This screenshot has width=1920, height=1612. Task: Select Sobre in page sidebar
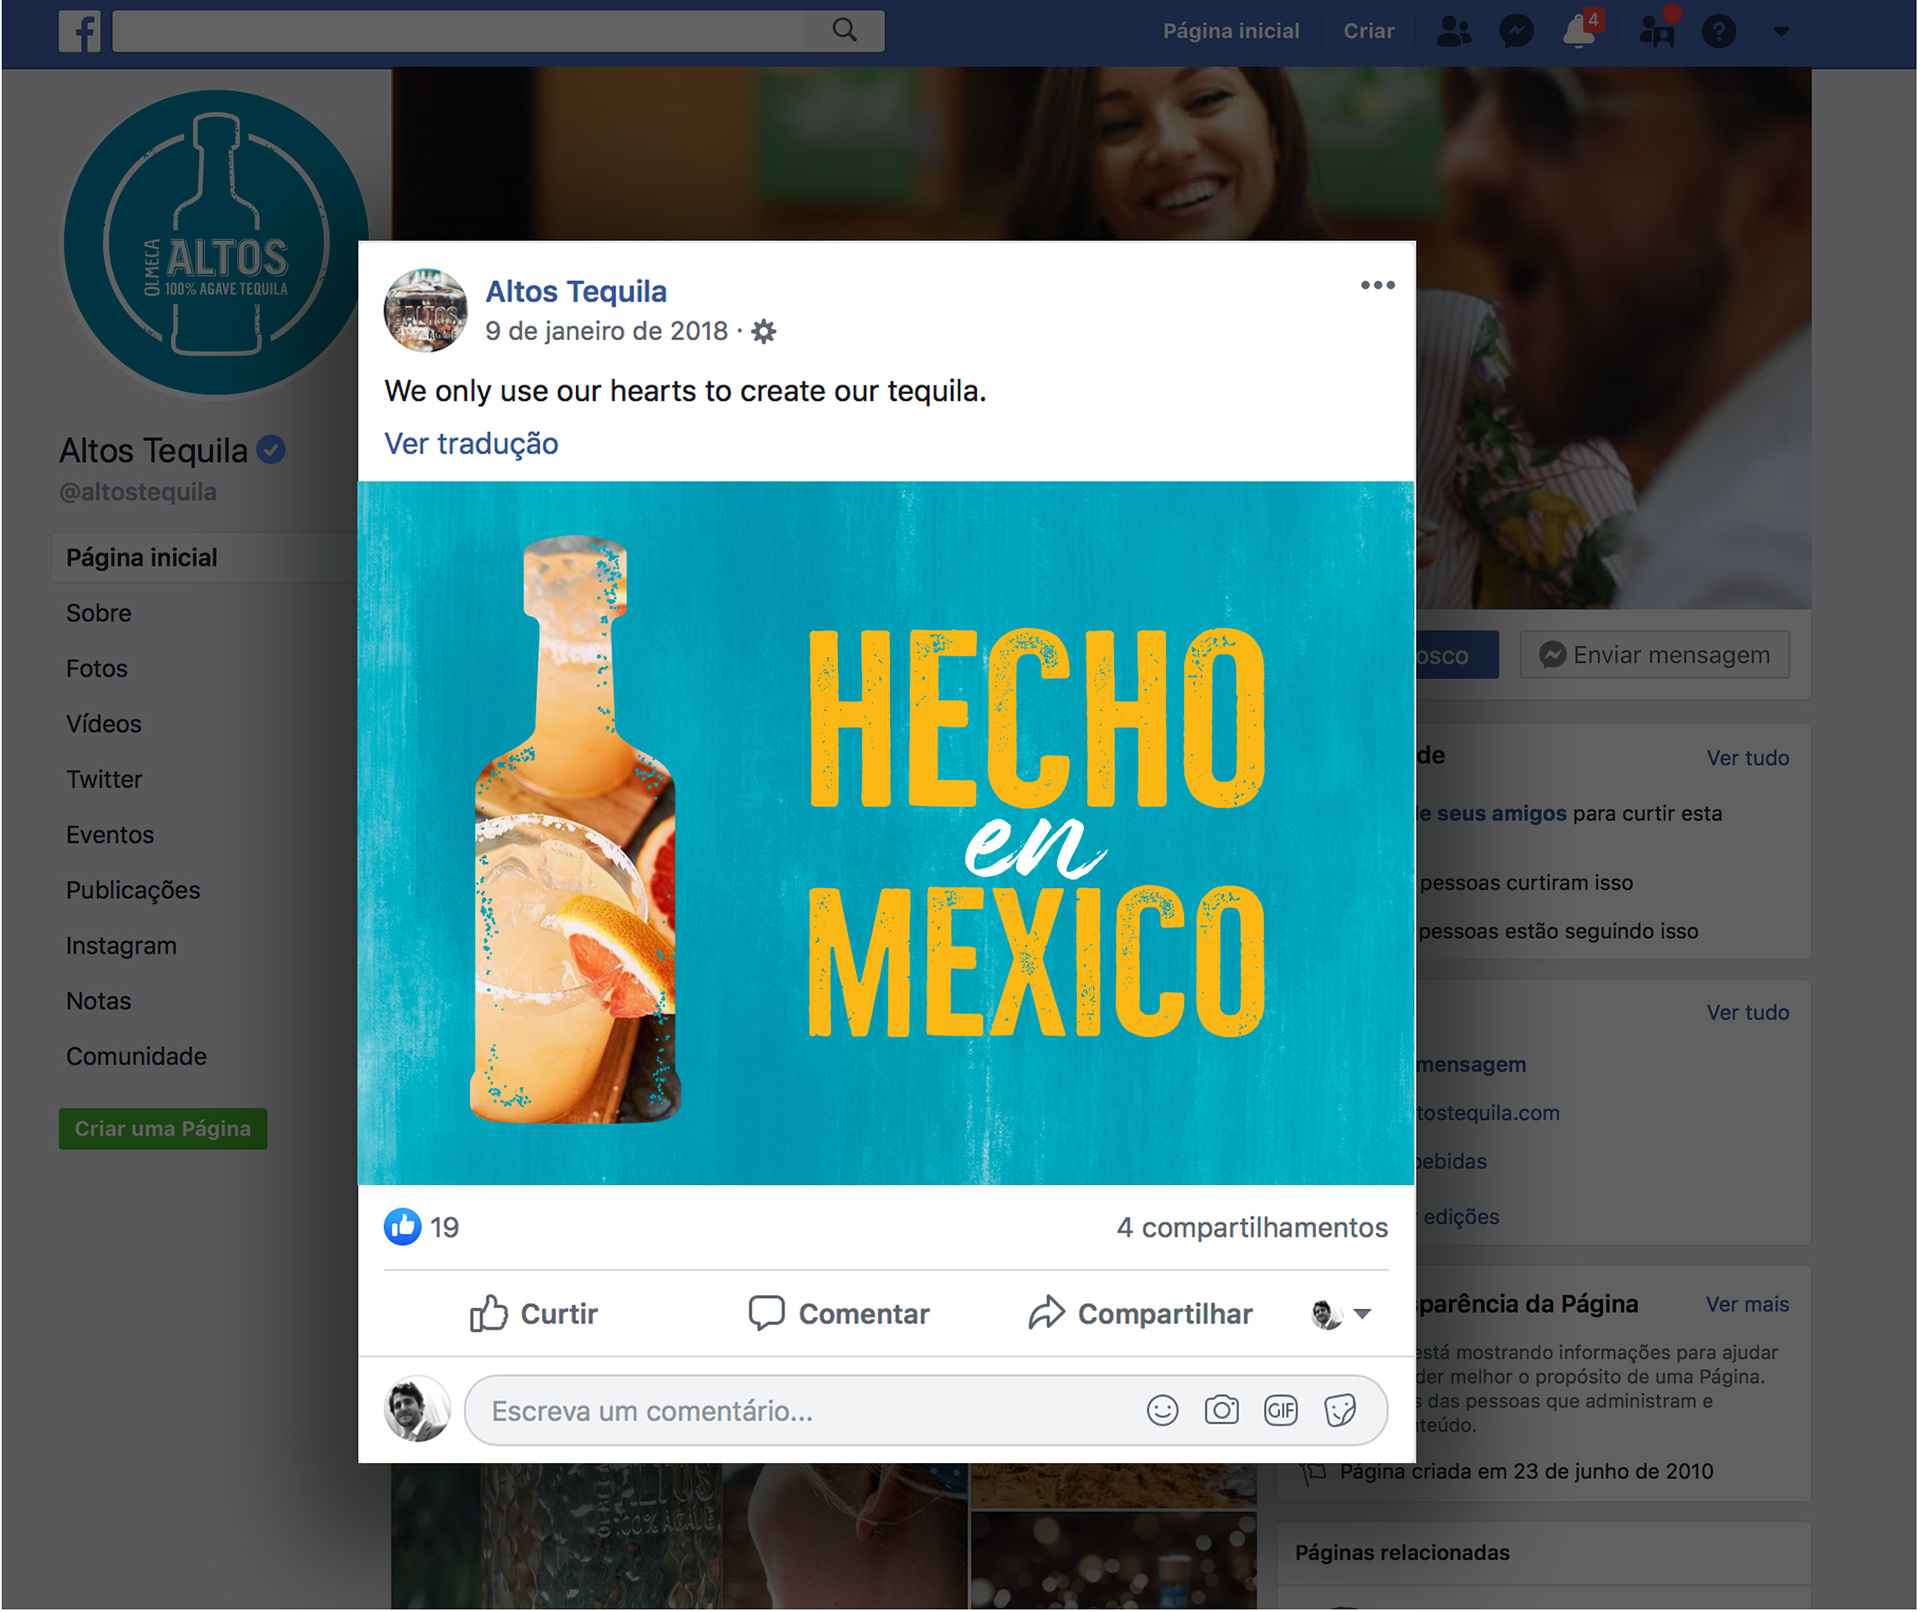tap(99, 613)
